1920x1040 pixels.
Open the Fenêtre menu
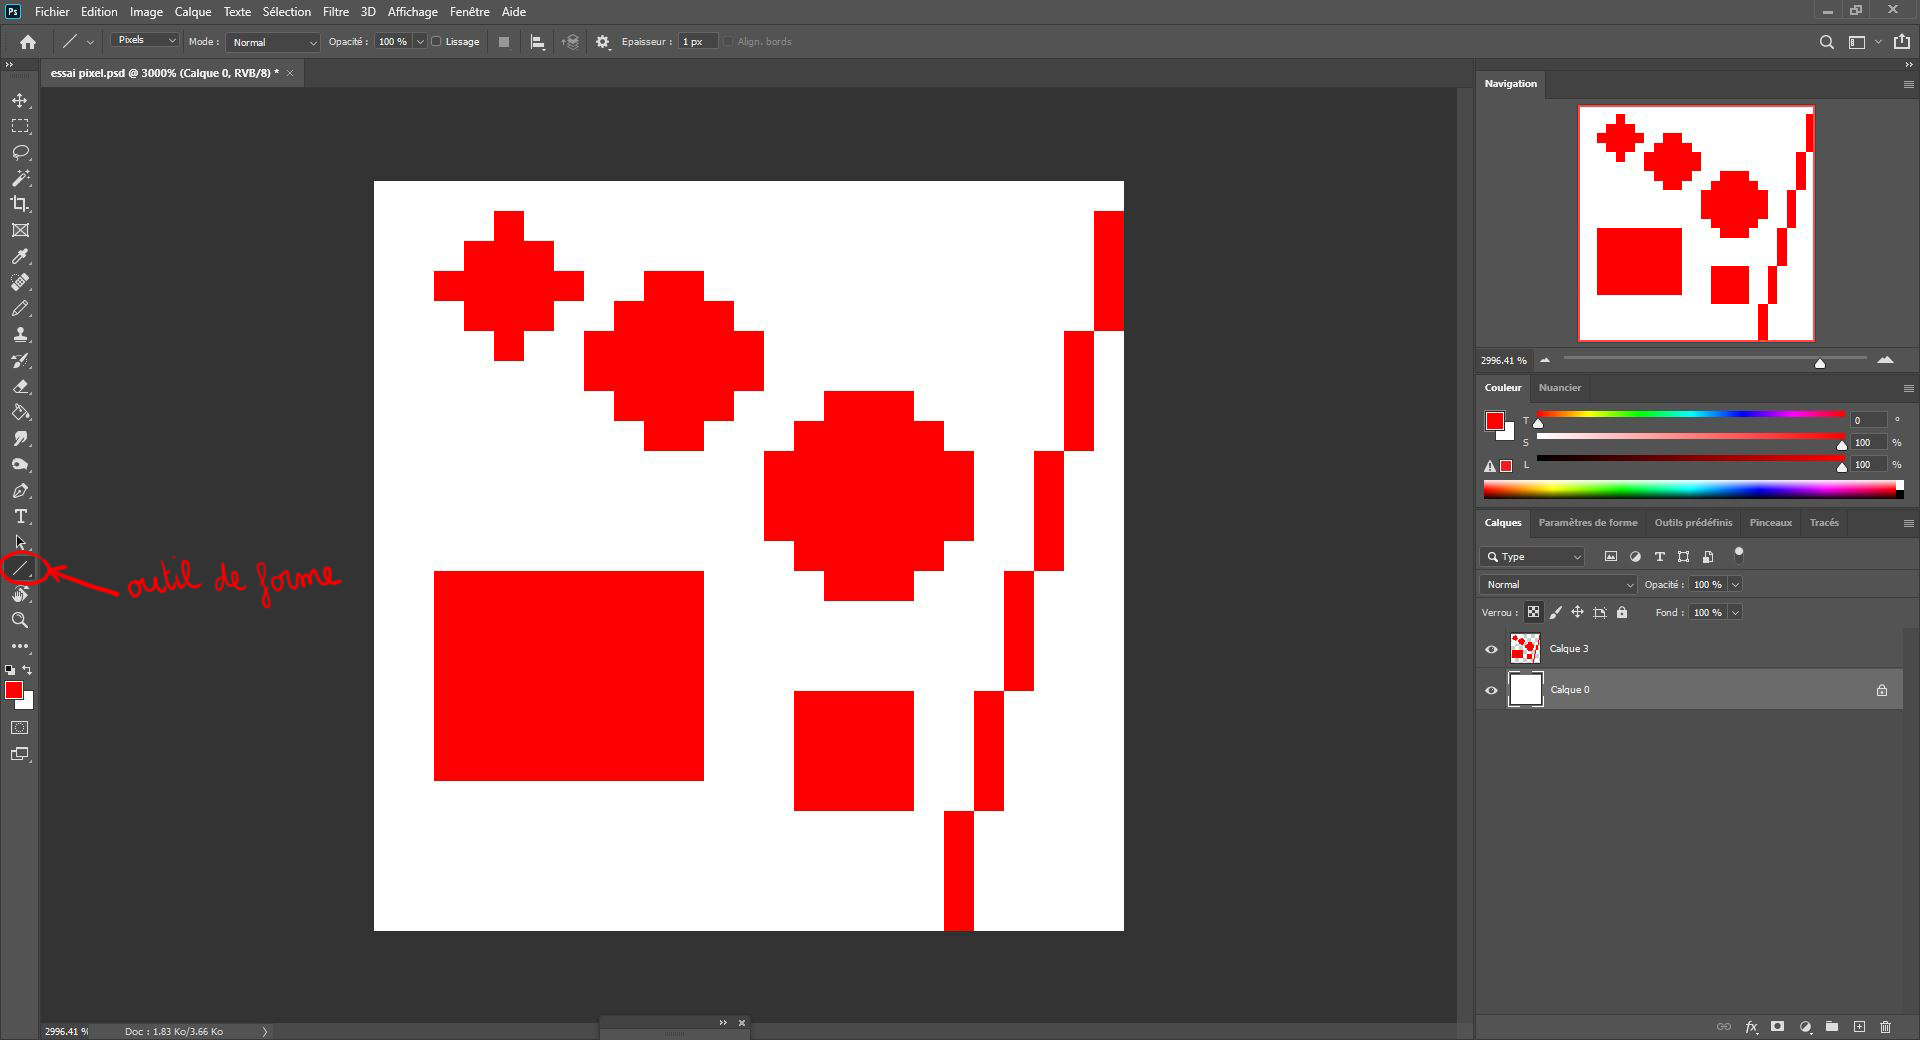pyautogui.click(x=470, y=11)
